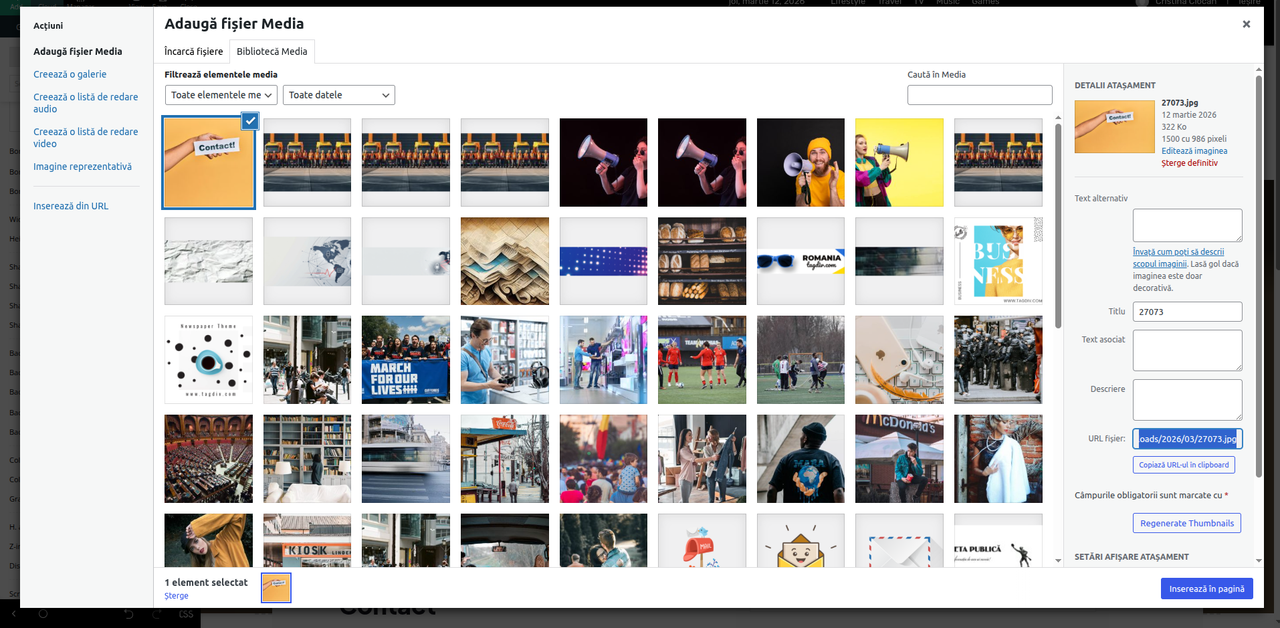Screen dimensions: 1280x628
Task: Click Șterge definitiv link
Action: (1189, 163)
